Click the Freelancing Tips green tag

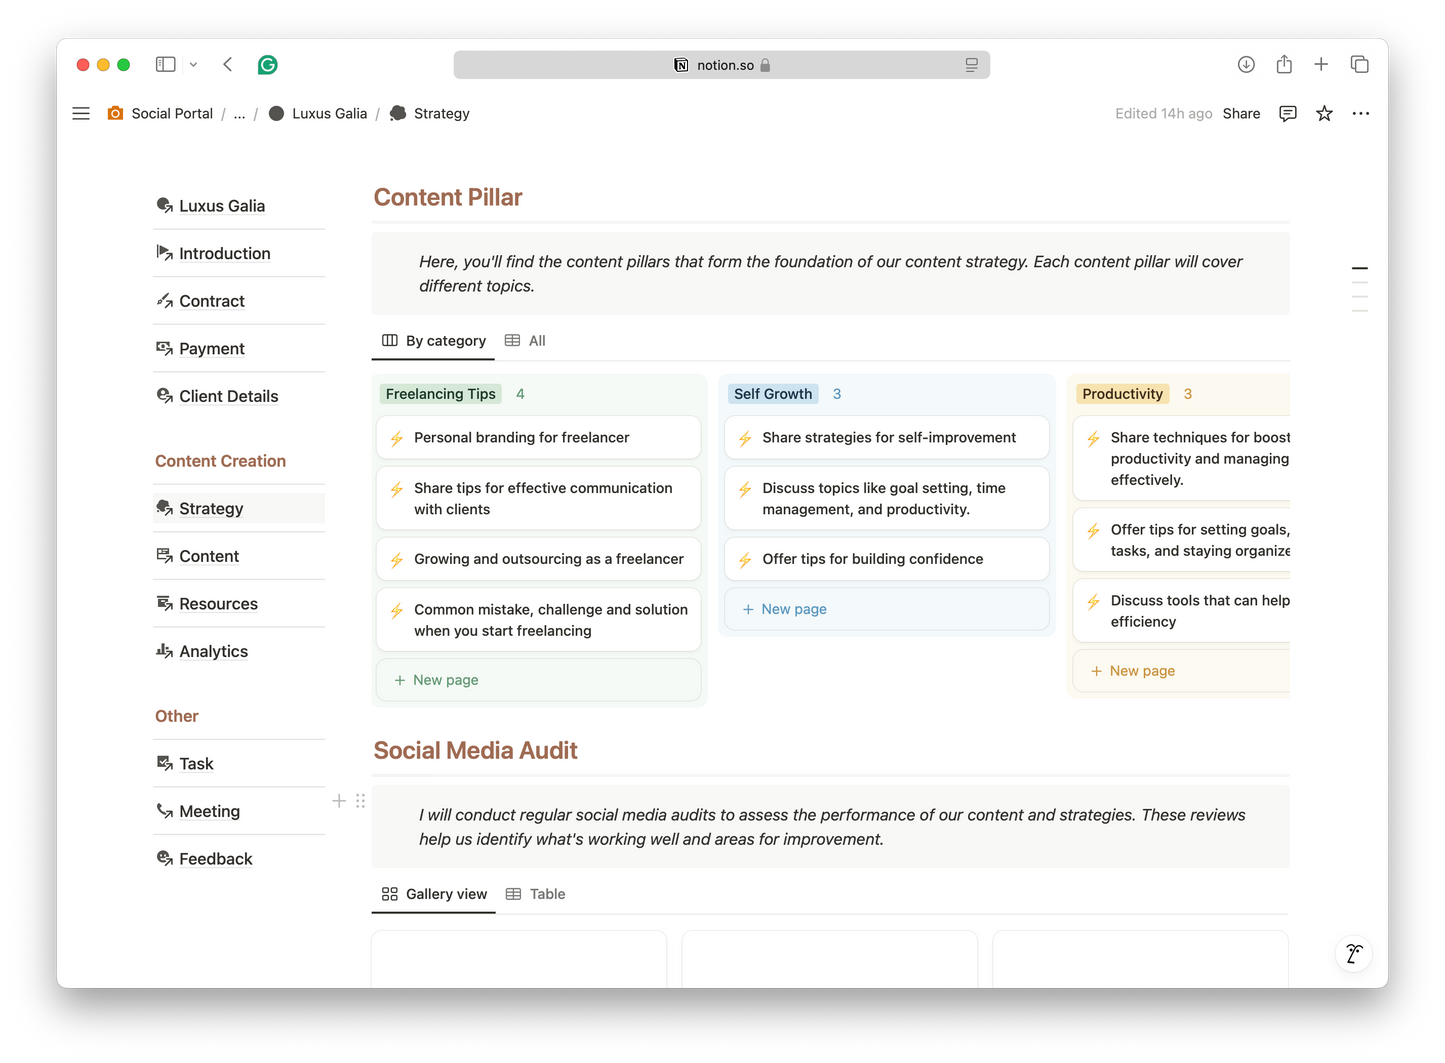440,394
